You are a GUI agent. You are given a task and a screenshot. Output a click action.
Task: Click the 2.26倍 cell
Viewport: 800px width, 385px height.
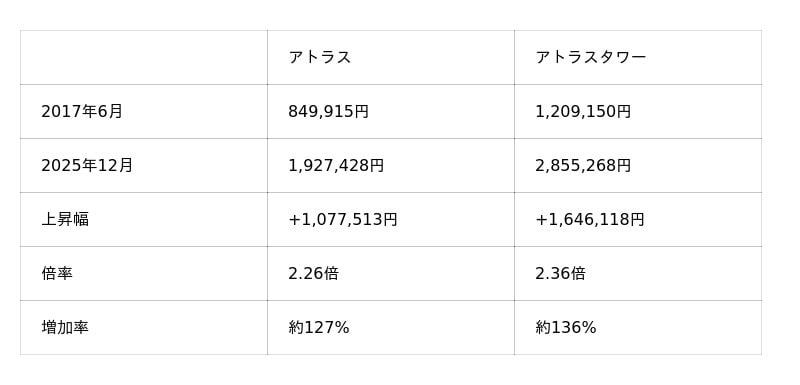coord(313,273)
